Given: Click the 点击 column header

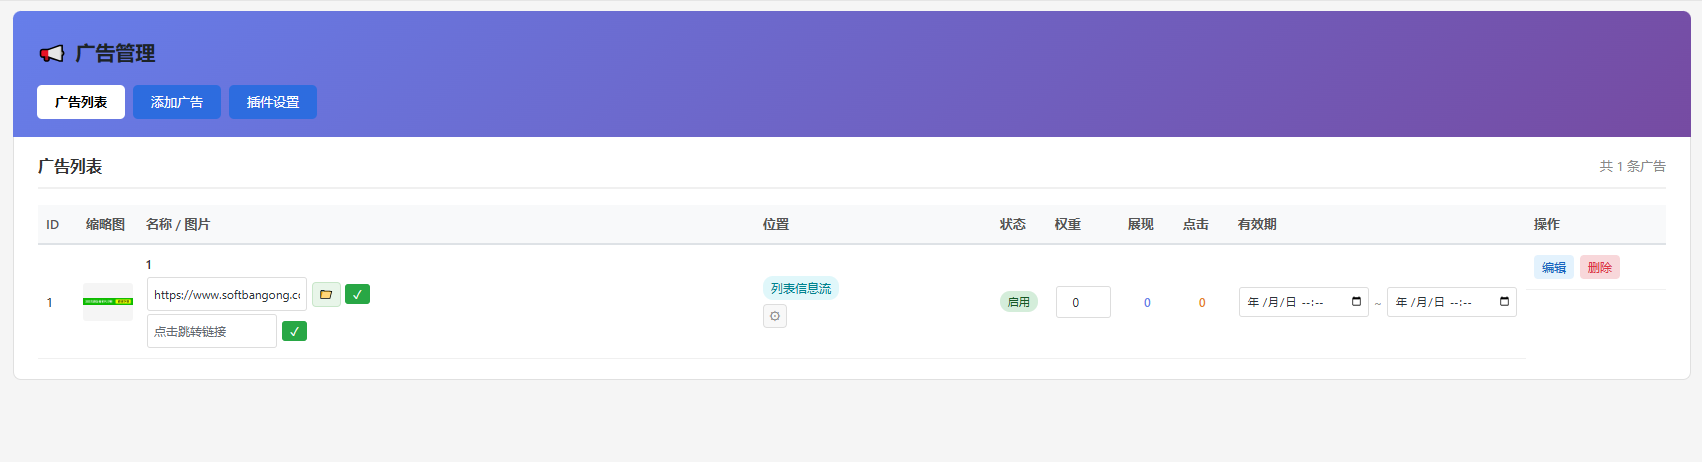Looking at the screenshot, I should [1196, 224].
